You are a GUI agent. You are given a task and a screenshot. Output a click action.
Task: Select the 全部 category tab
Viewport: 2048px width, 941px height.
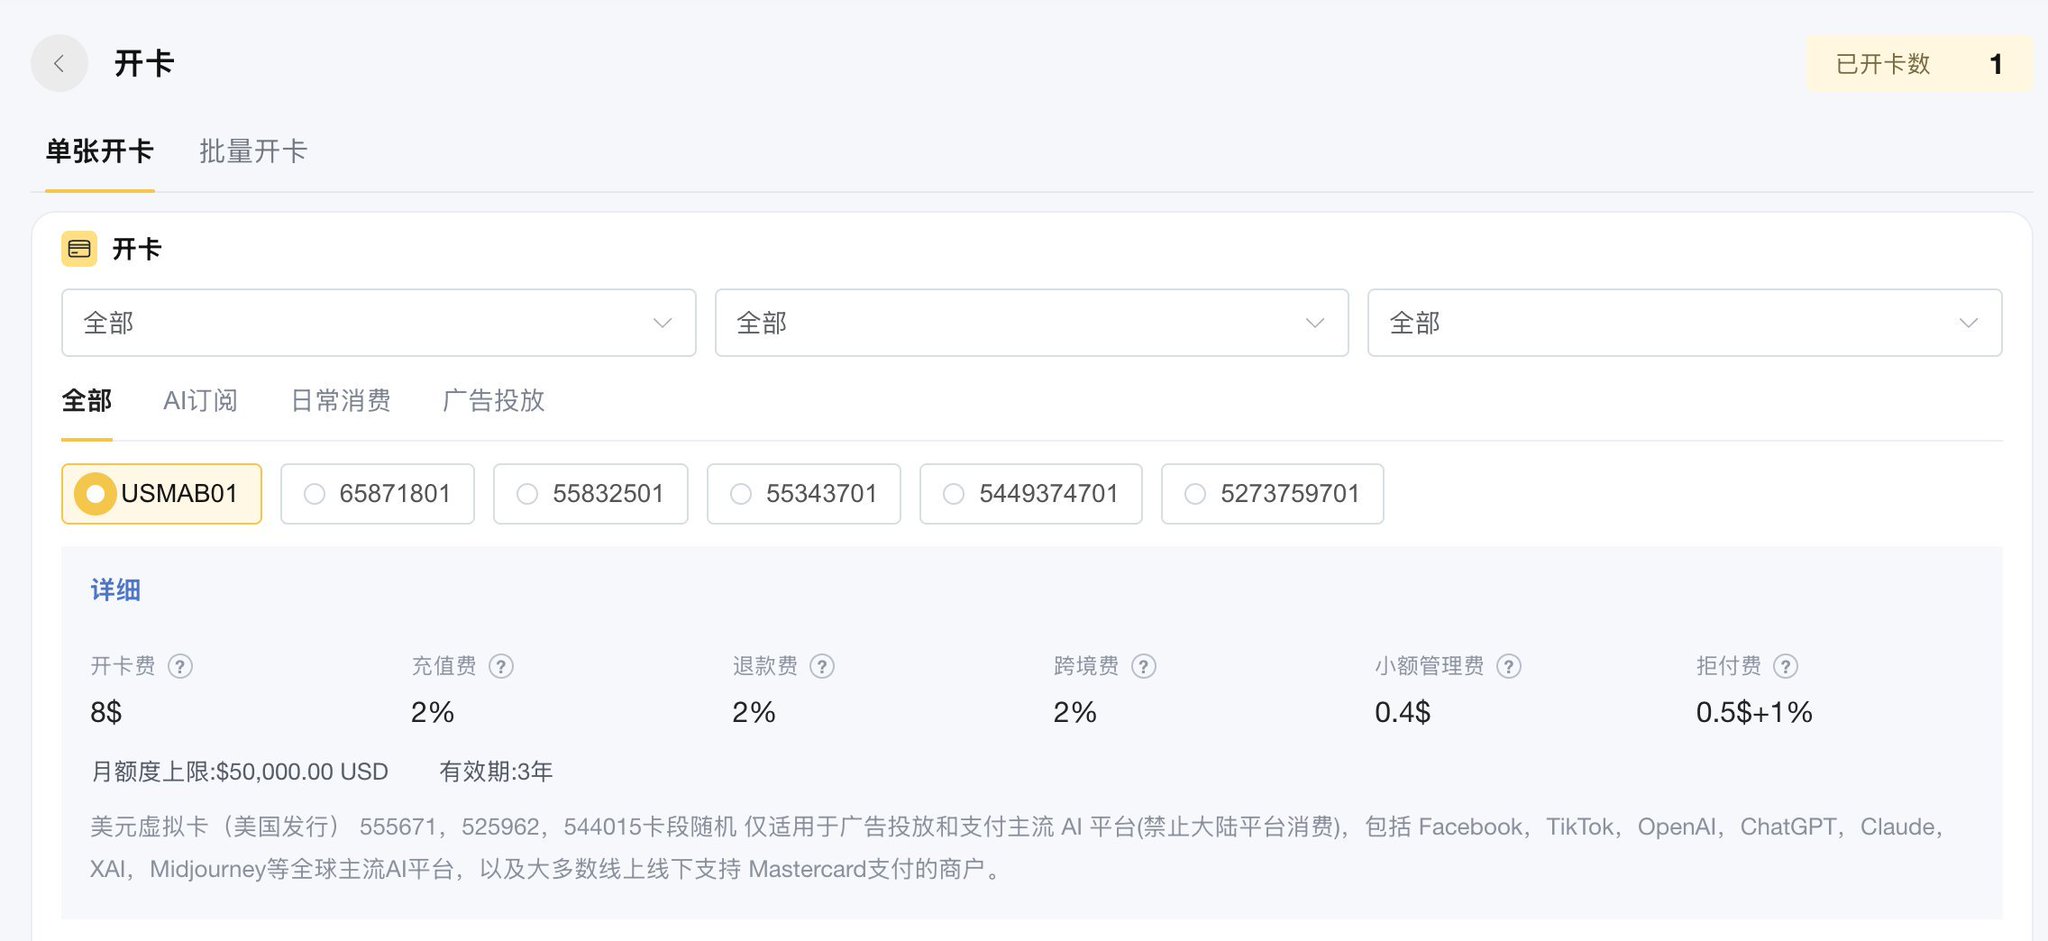tap(87, 401)
